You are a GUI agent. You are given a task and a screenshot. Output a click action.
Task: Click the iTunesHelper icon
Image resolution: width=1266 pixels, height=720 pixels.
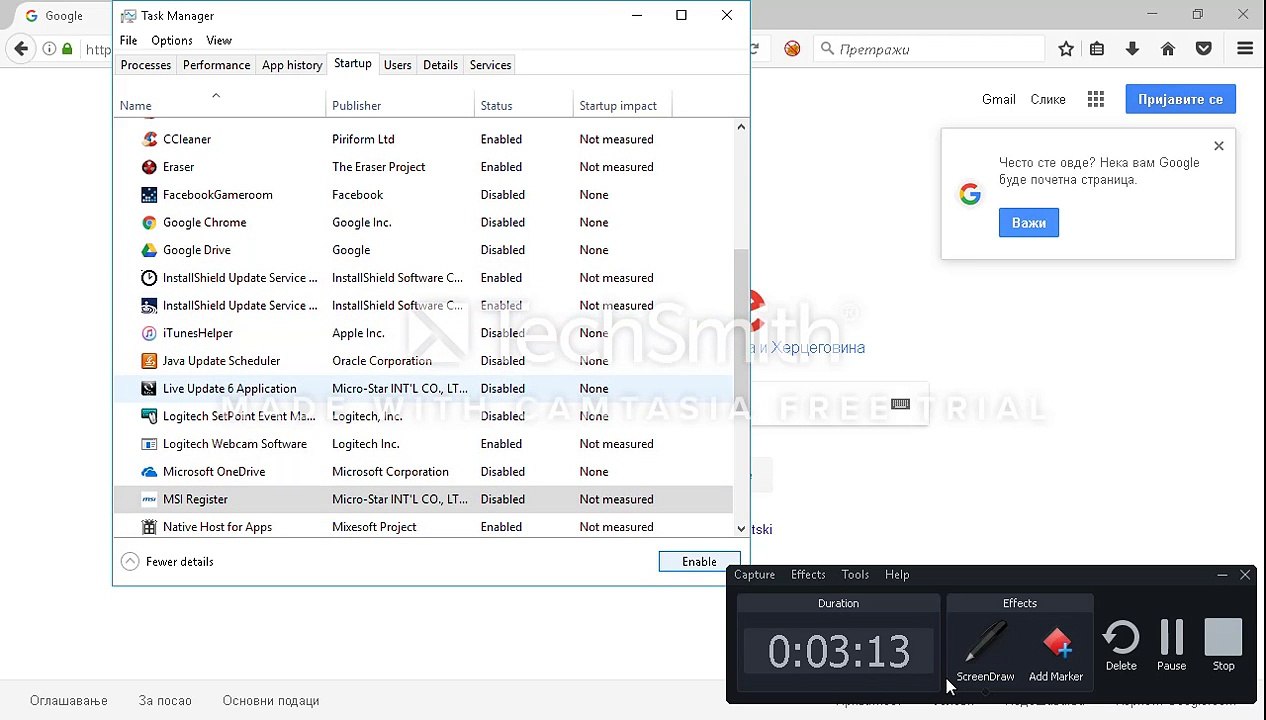tap(149, 333)
